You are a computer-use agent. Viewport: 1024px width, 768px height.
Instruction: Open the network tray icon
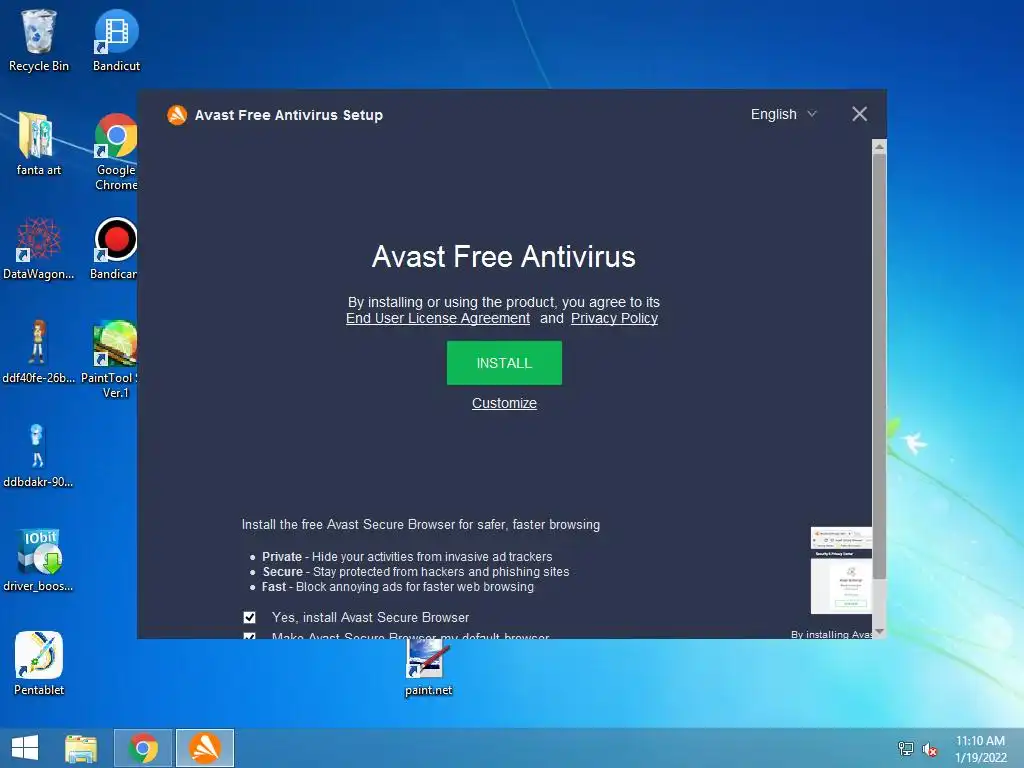tap(905, 749)
